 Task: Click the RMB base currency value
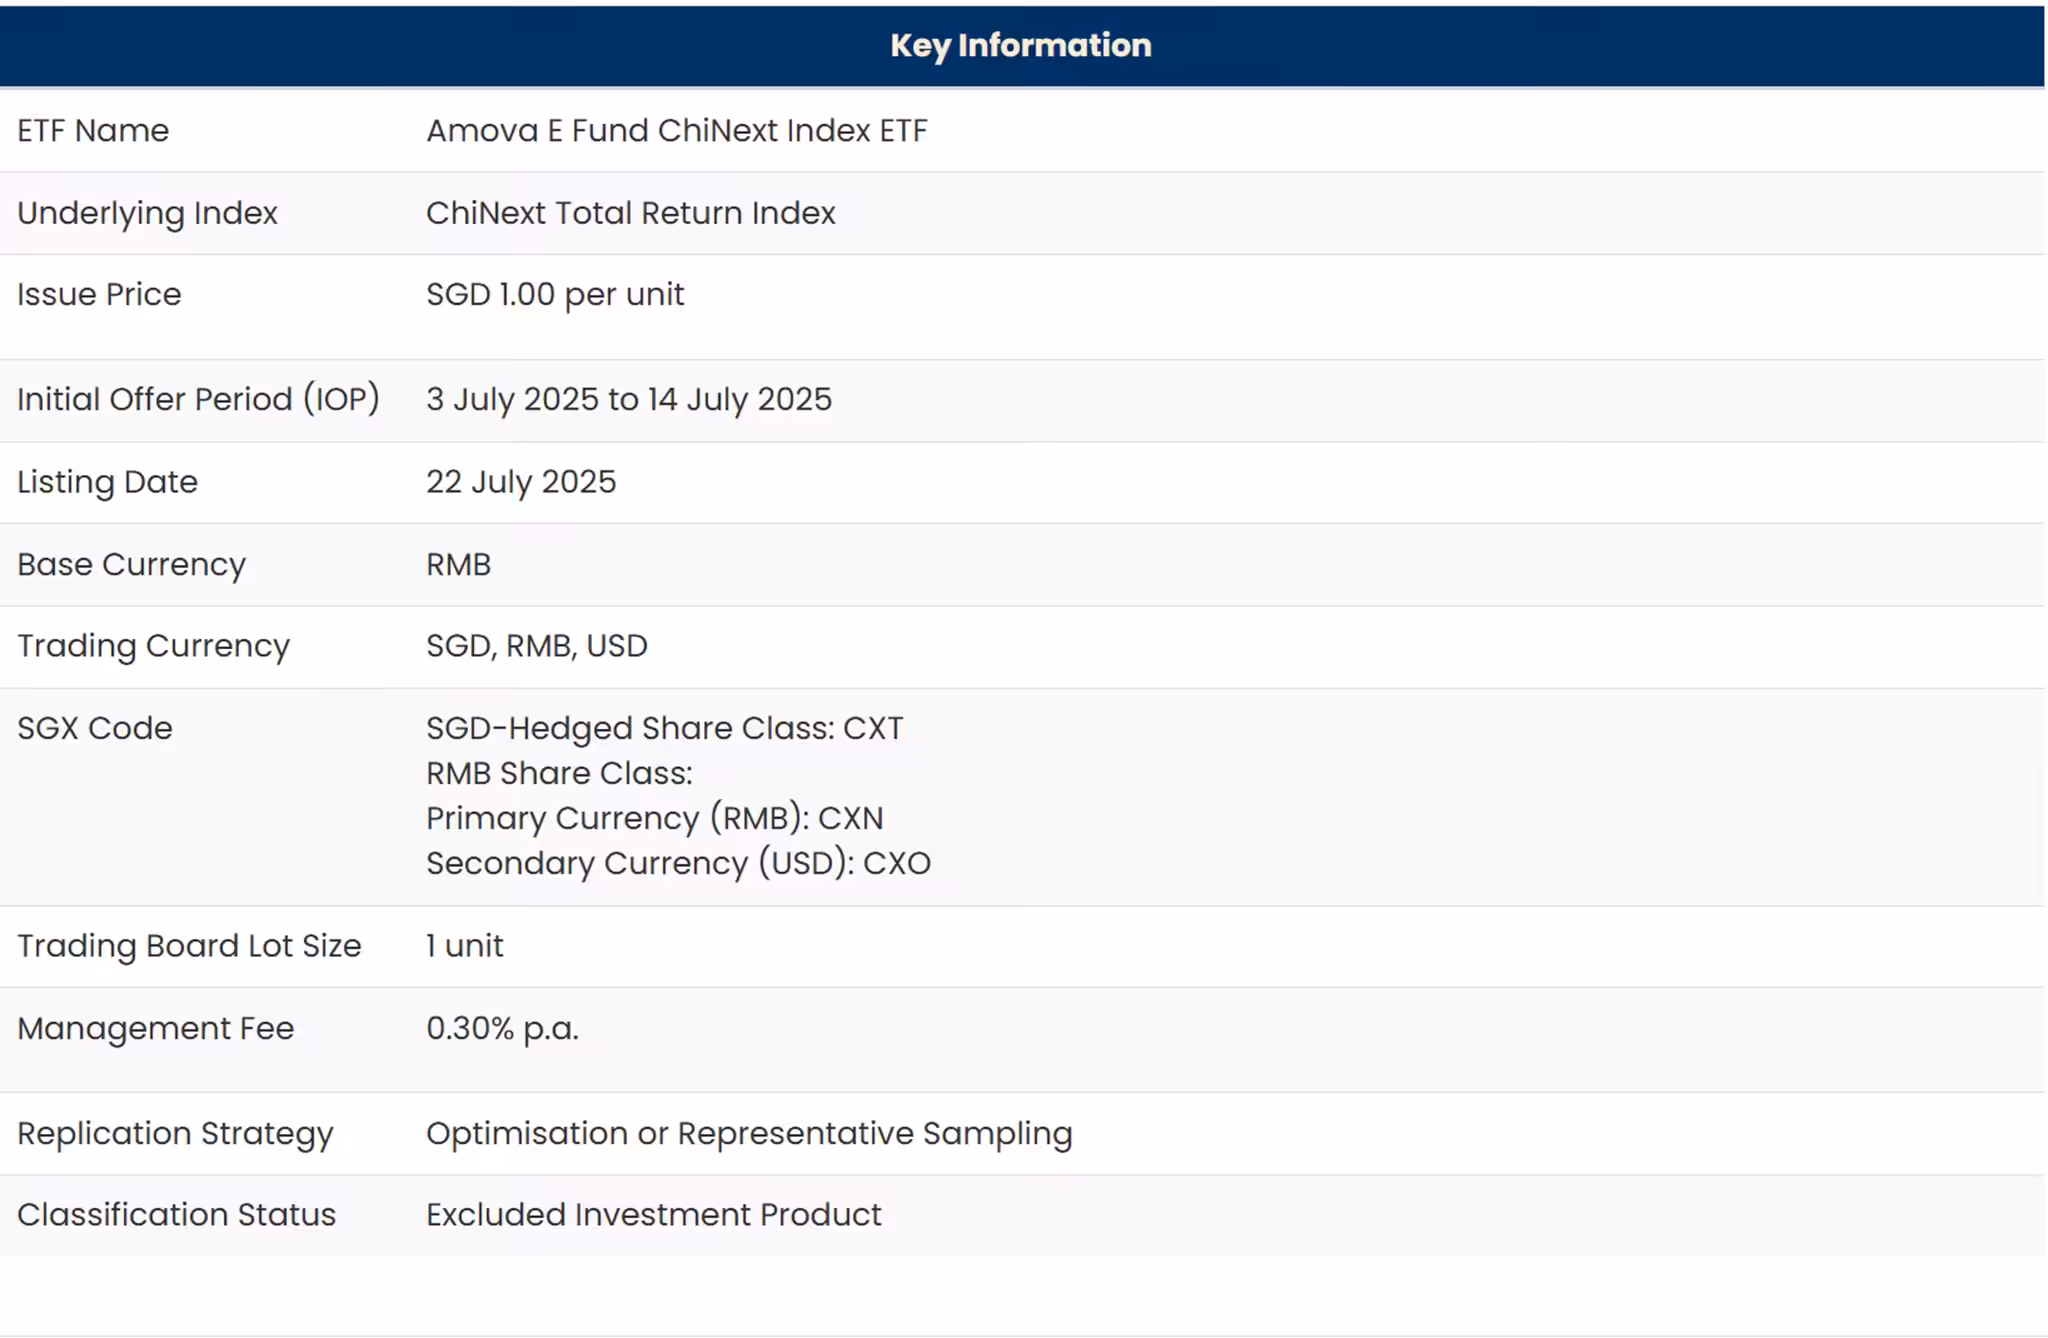(x=458, y=565)
